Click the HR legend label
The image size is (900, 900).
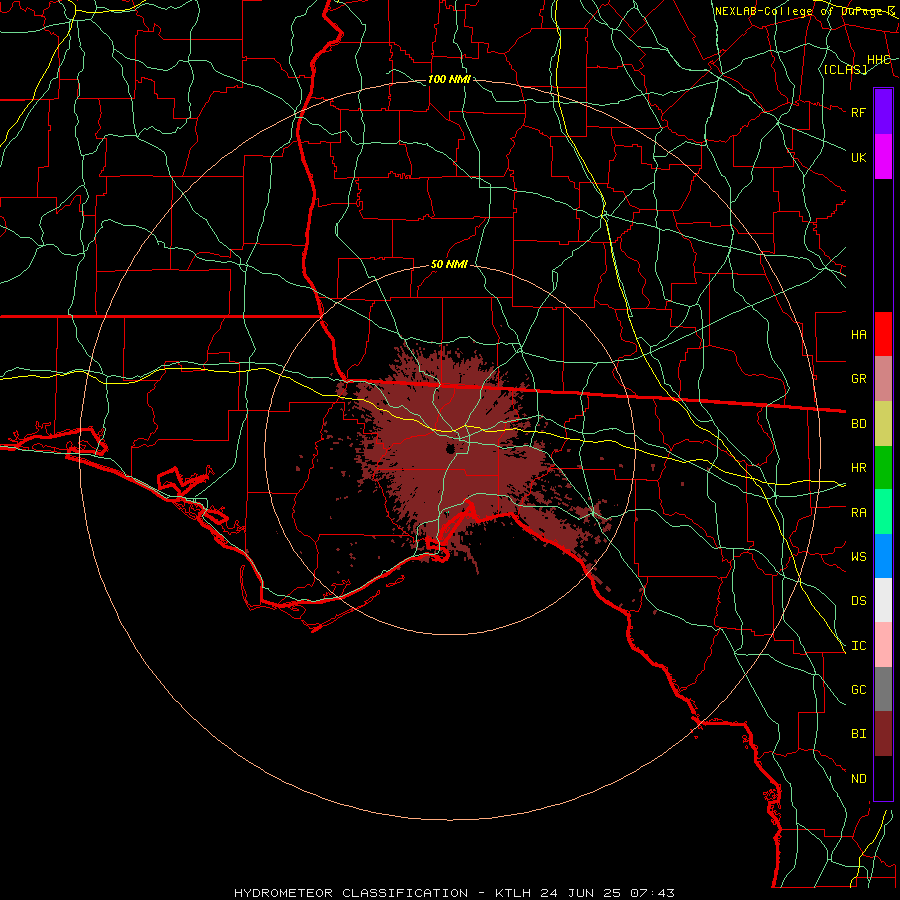(x=858, y=468)
